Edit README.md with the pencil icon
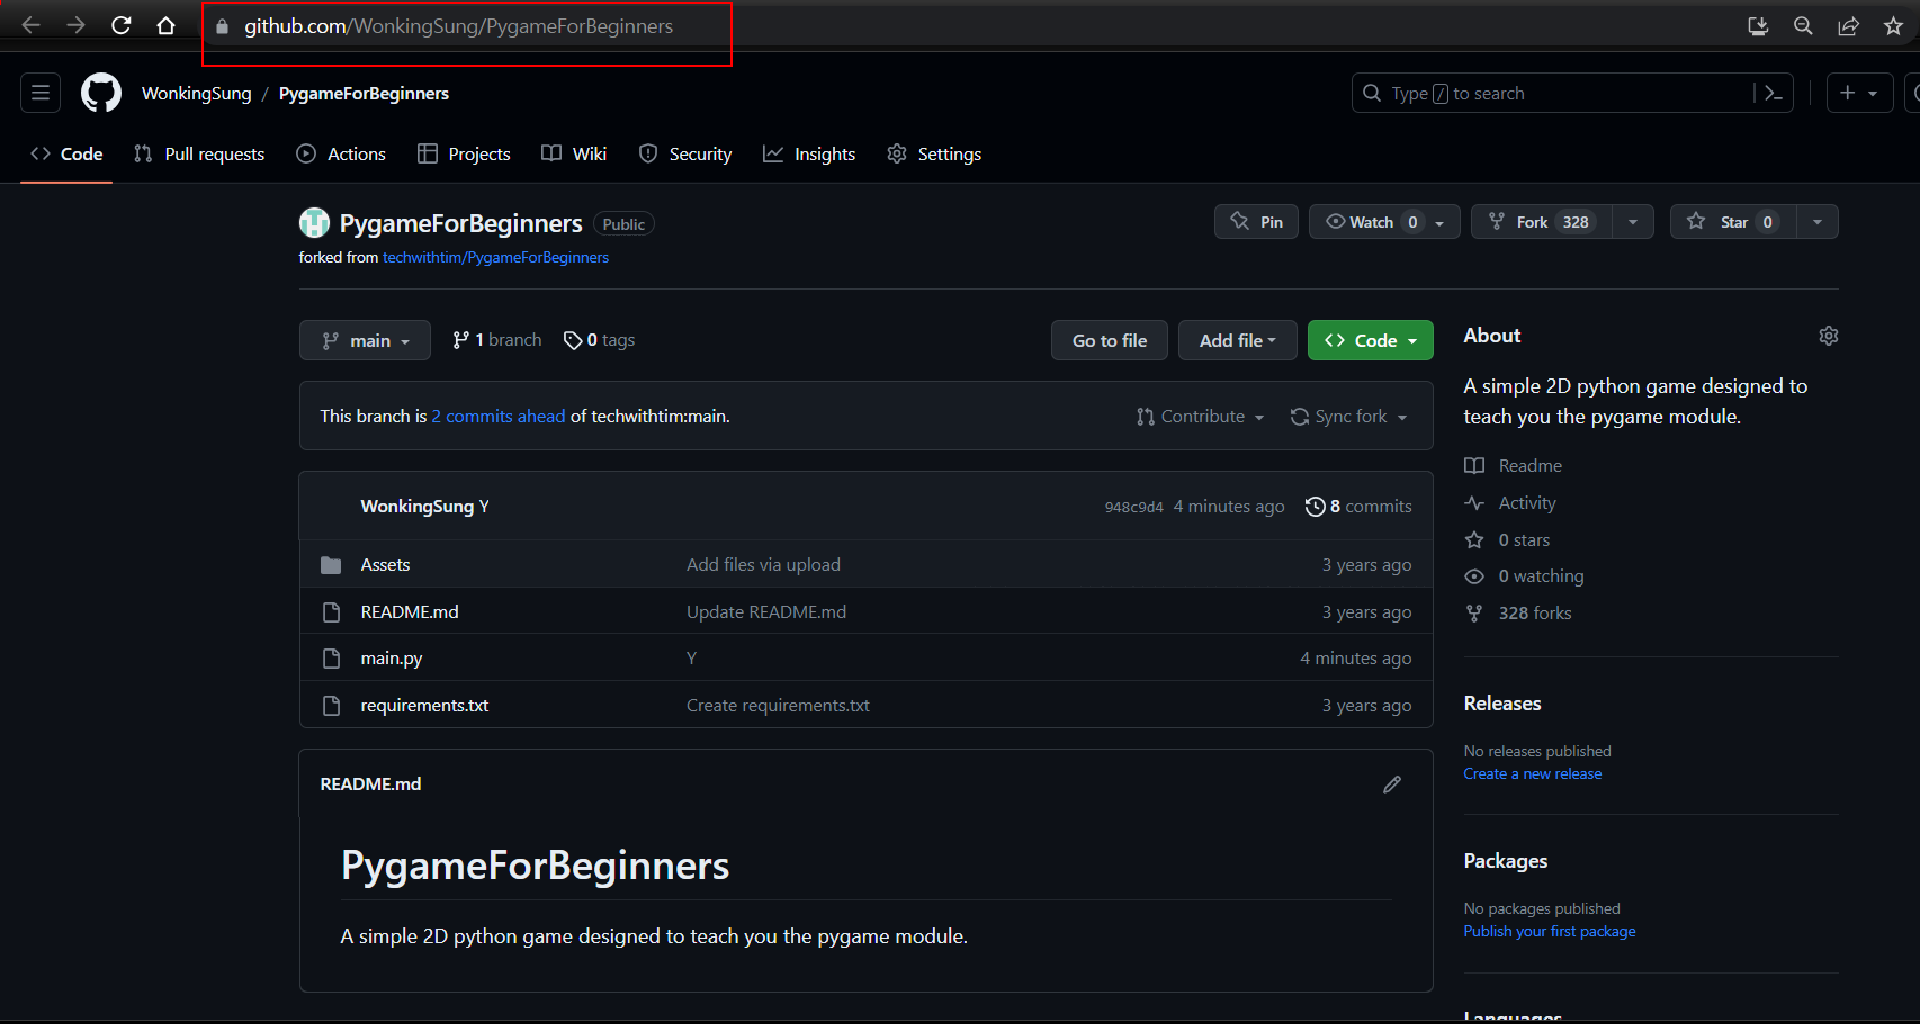 [x=1392, y=785]
